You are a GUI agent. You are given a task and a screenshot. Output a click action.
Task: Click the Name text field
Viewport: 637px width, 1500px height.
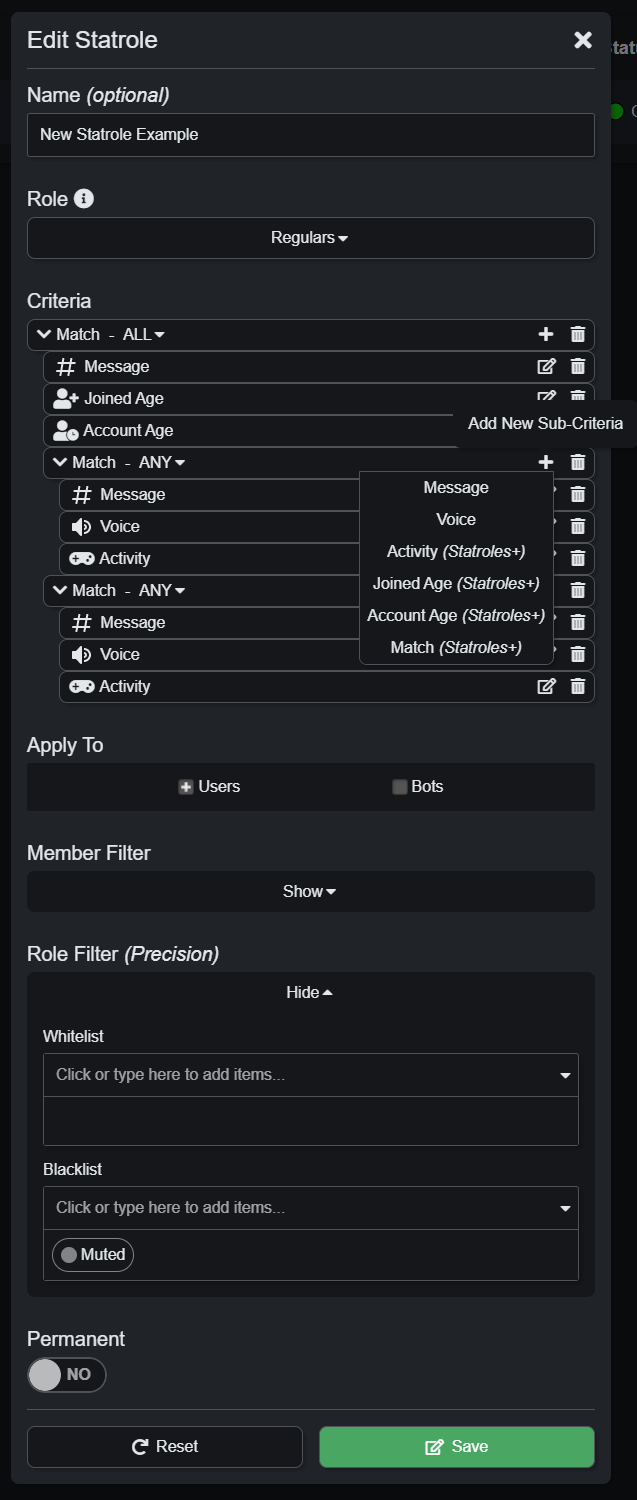coord(310,134)
